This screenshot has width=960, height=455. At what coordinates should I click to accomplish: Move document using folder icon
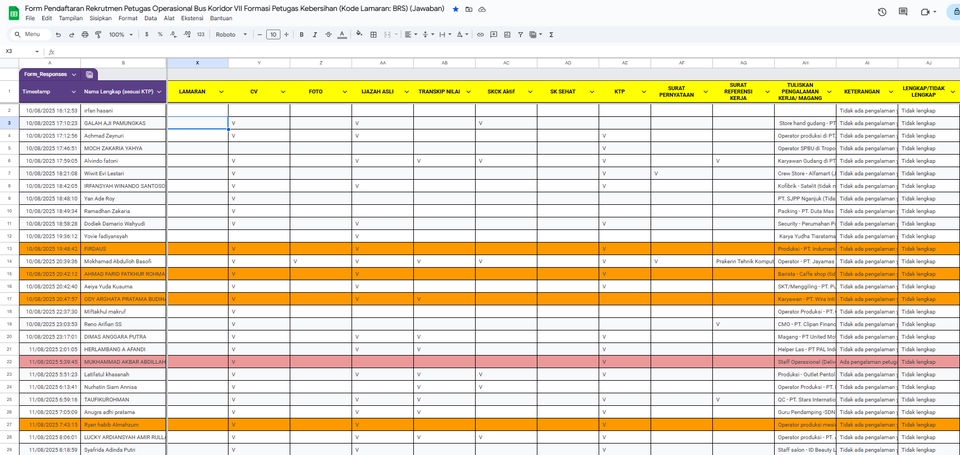pyautogui.click(x=468, y=10)
